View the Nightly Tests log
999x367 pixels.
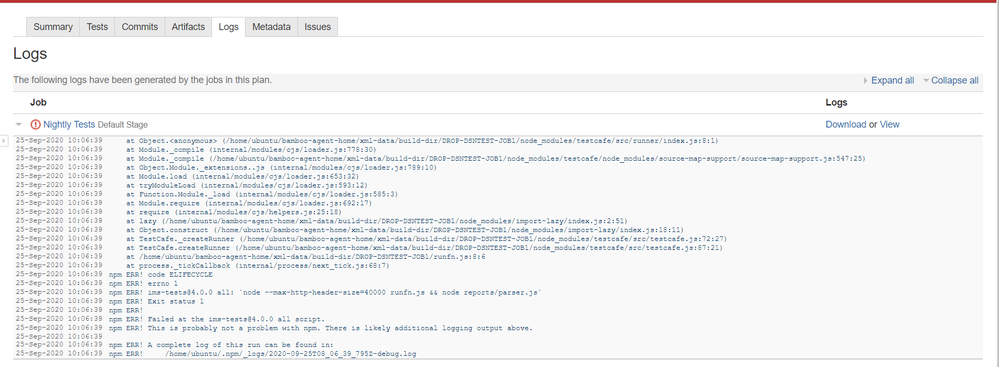pyautogui.click(x=889, y=124)
